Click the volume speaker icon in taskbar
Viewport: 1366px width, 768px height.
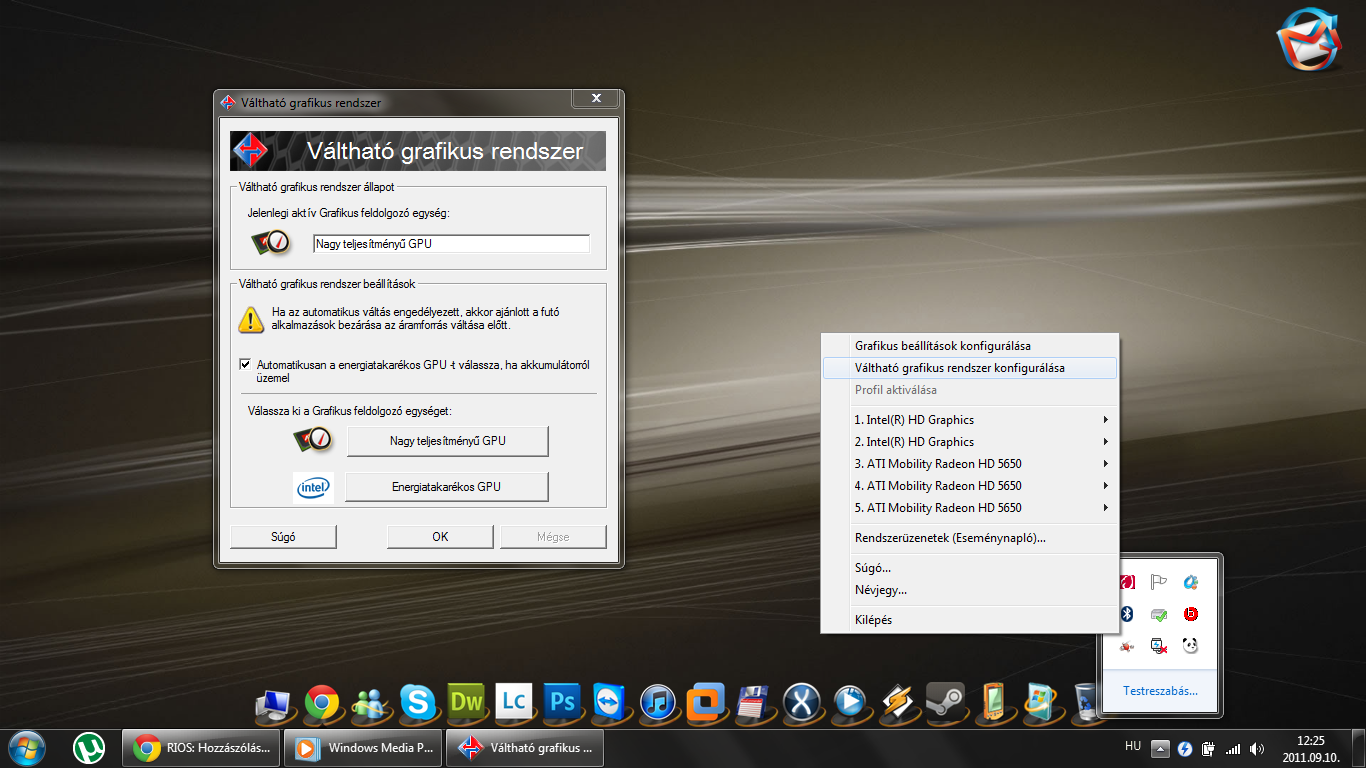click(x=1257, y=748)
